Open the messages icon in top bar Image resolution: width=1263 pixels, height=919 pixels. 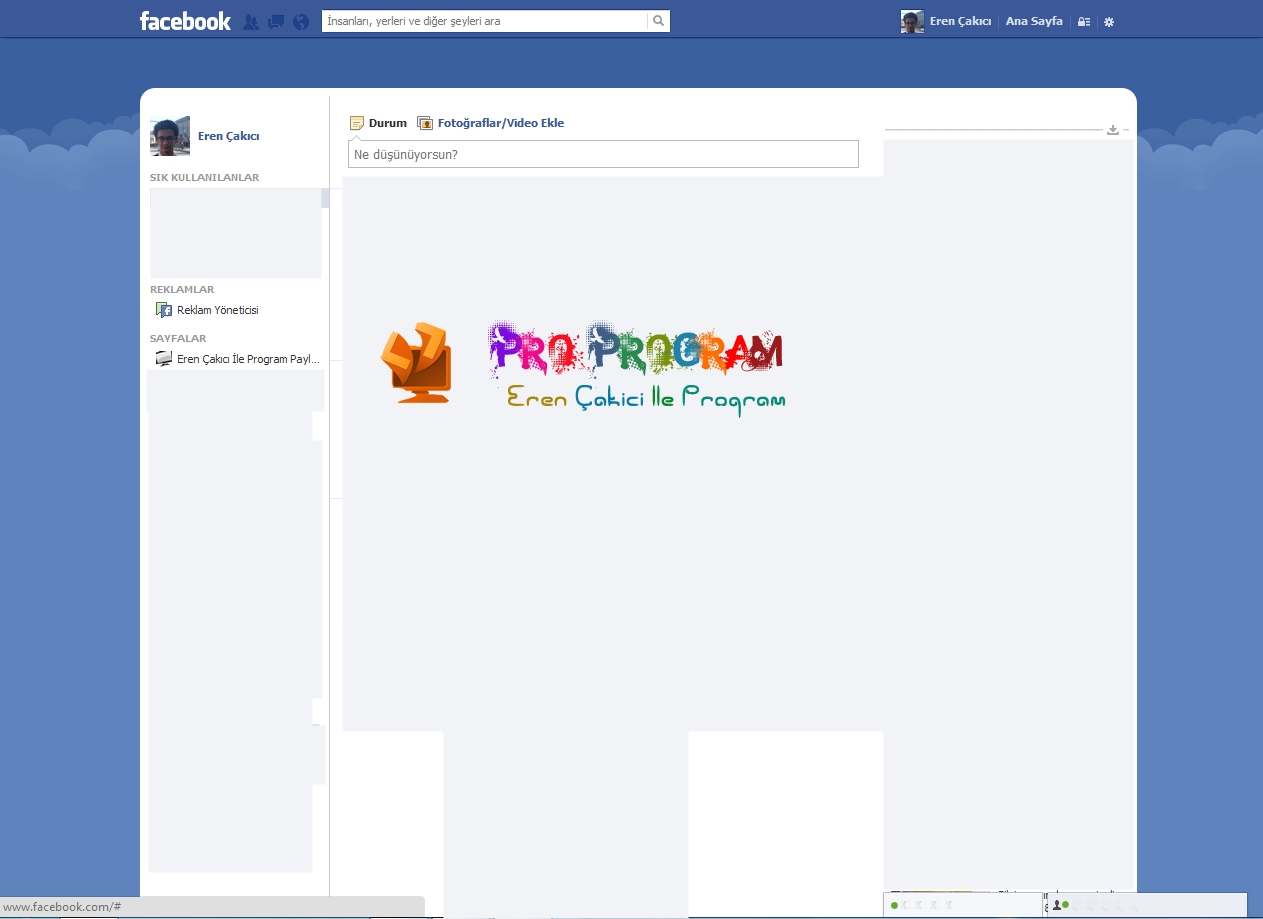click(276, 21)
